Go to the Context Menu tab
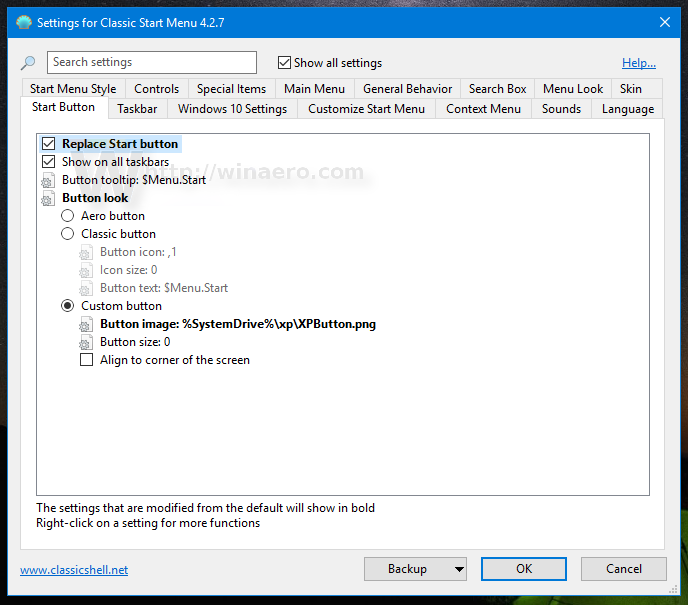688x605 pixels. 483,109
